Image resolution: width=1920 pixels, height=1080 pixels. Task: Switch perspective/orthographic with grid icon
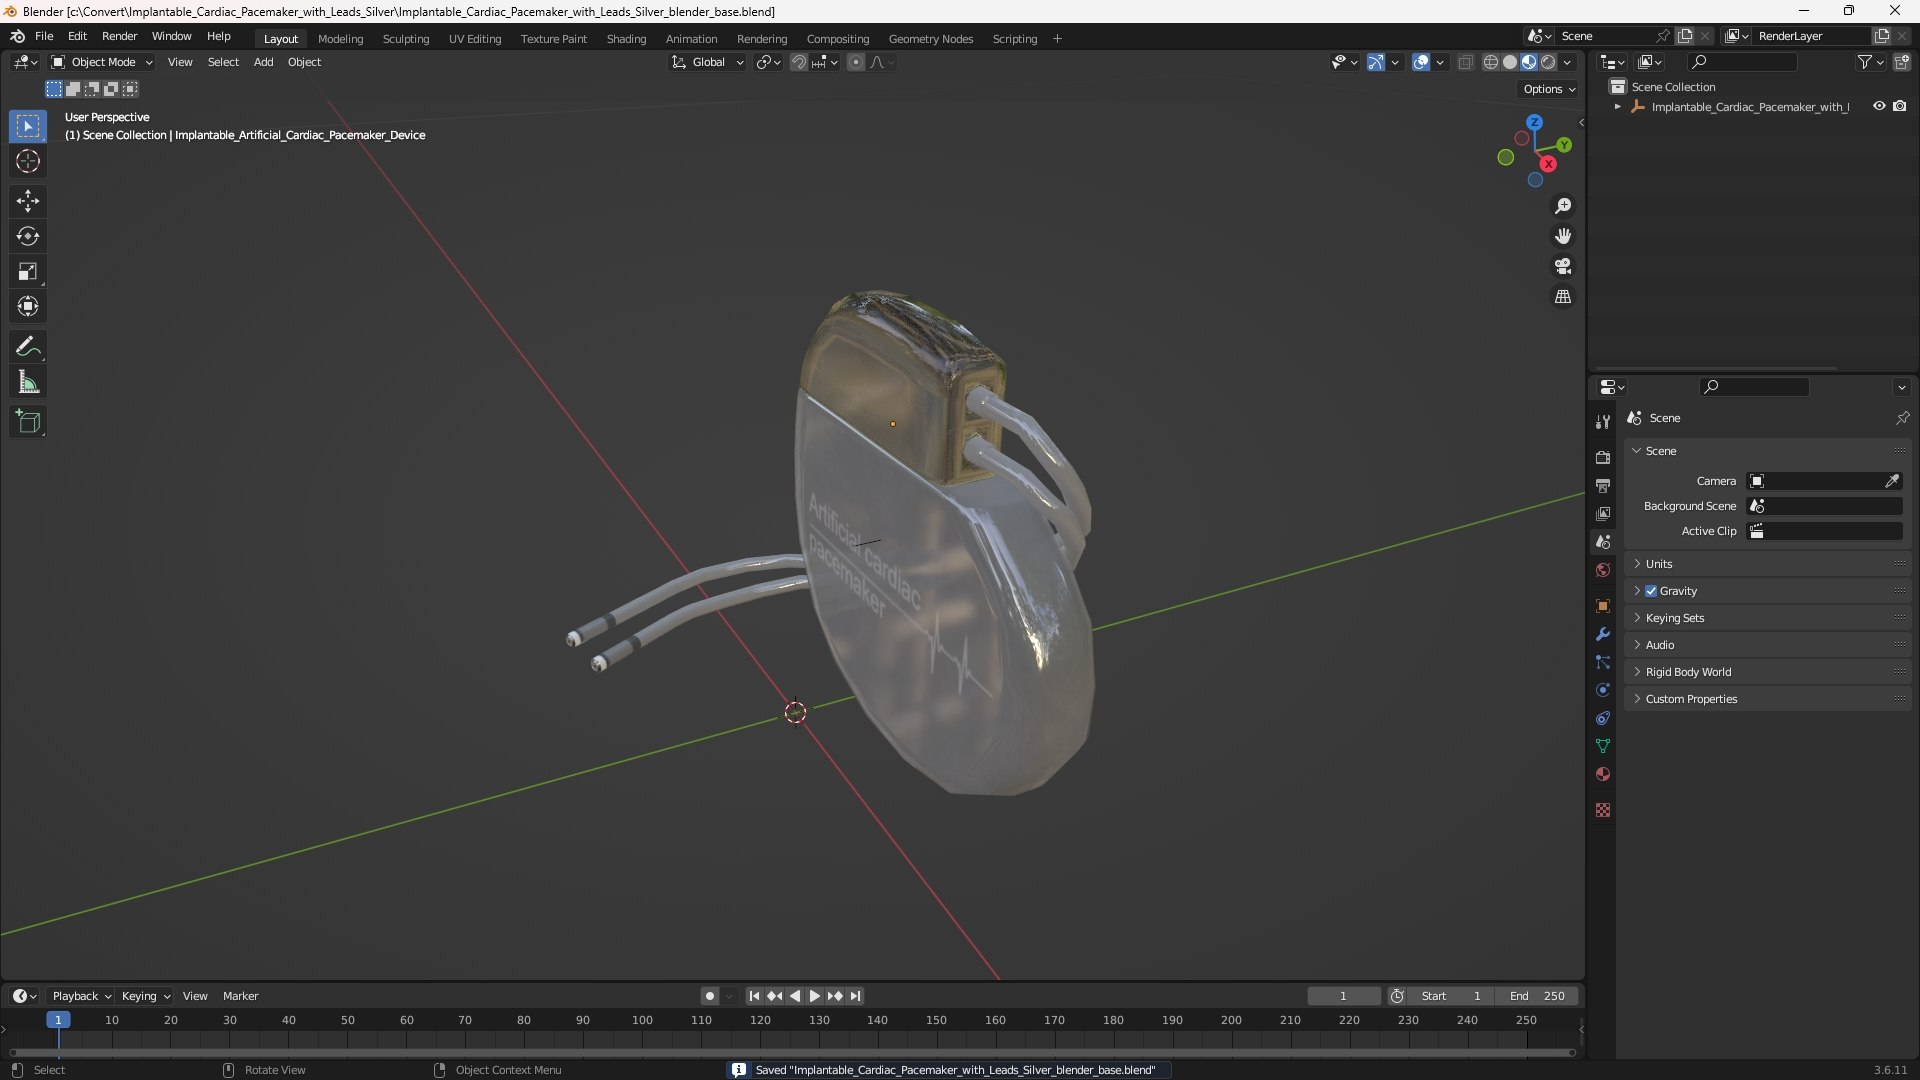pyautogui.click(x=1563, y=297)
